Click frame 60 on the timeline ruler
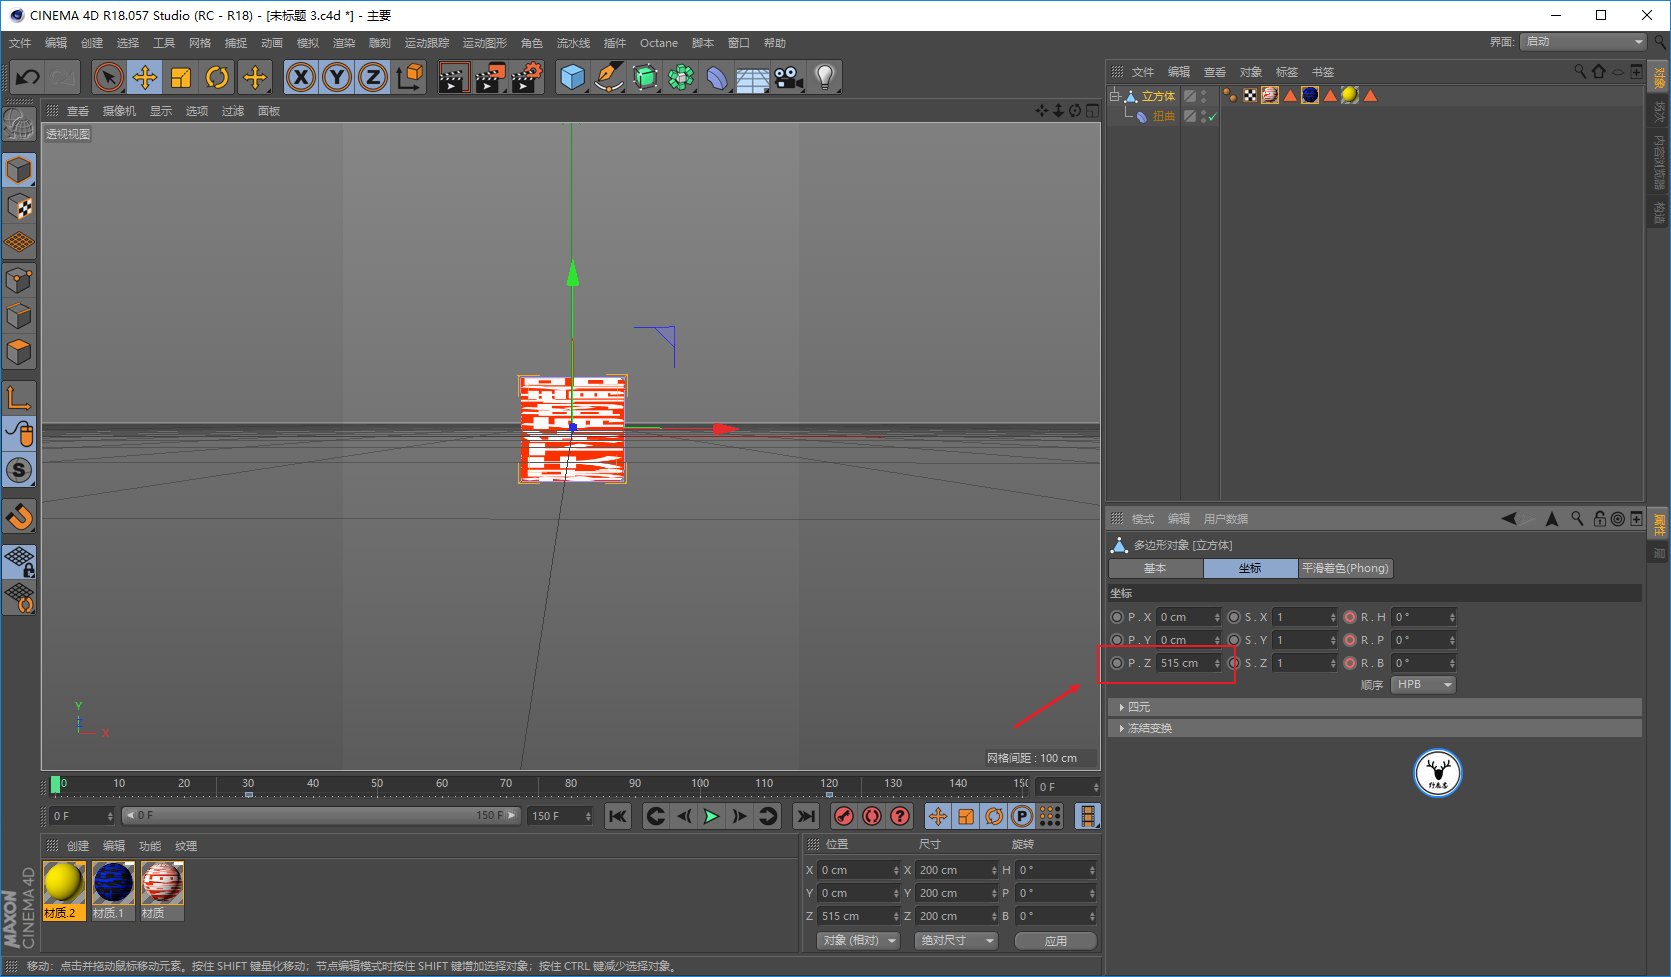 (x=442, y=784)
